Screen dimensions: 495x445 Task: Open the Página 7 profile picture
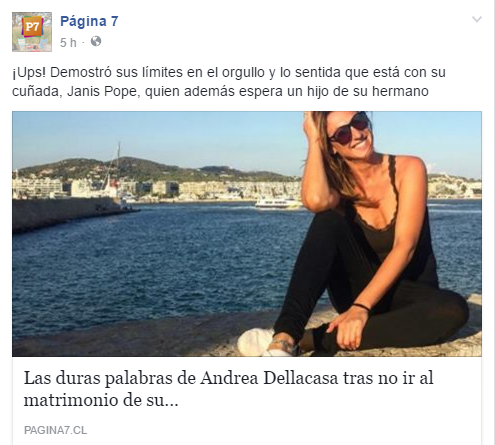click(32, 32)
